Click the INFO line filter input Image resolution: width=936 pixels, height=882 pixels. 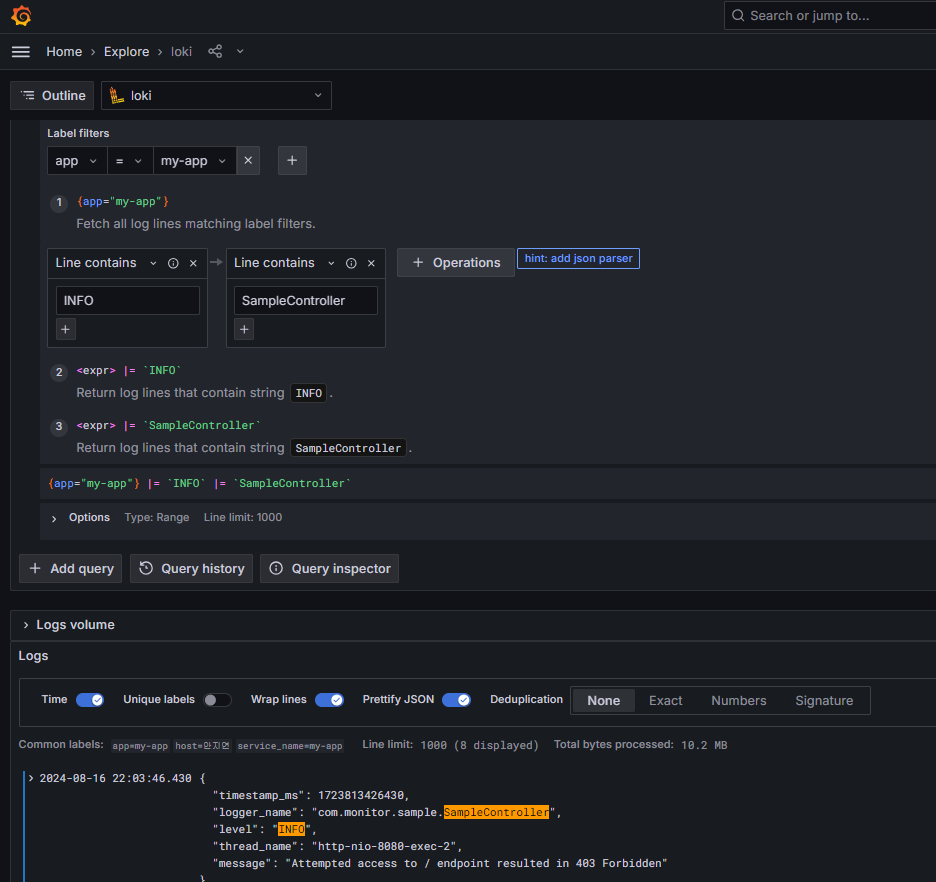pyautogui.click(x=128, y=301)
